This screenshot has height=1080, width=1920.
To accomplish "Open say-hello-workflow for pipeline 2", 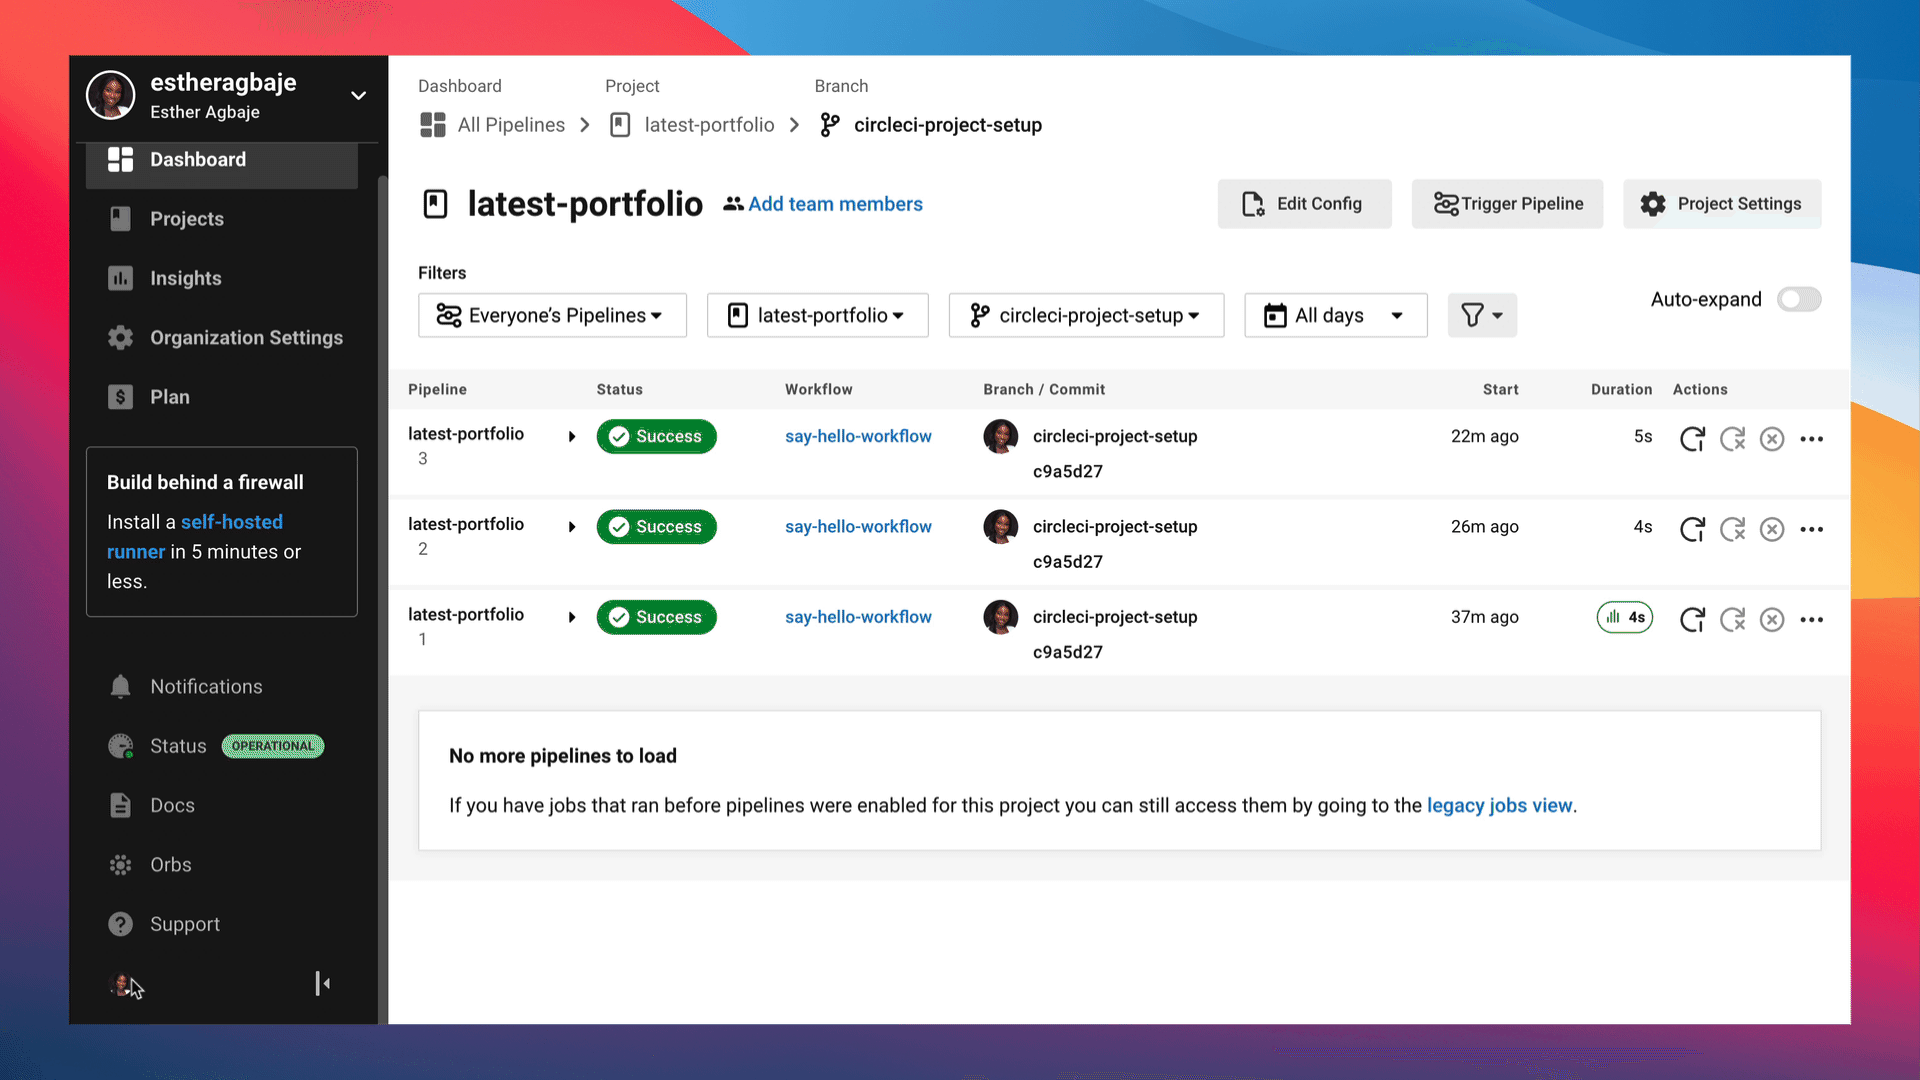I will click(858, 527).
